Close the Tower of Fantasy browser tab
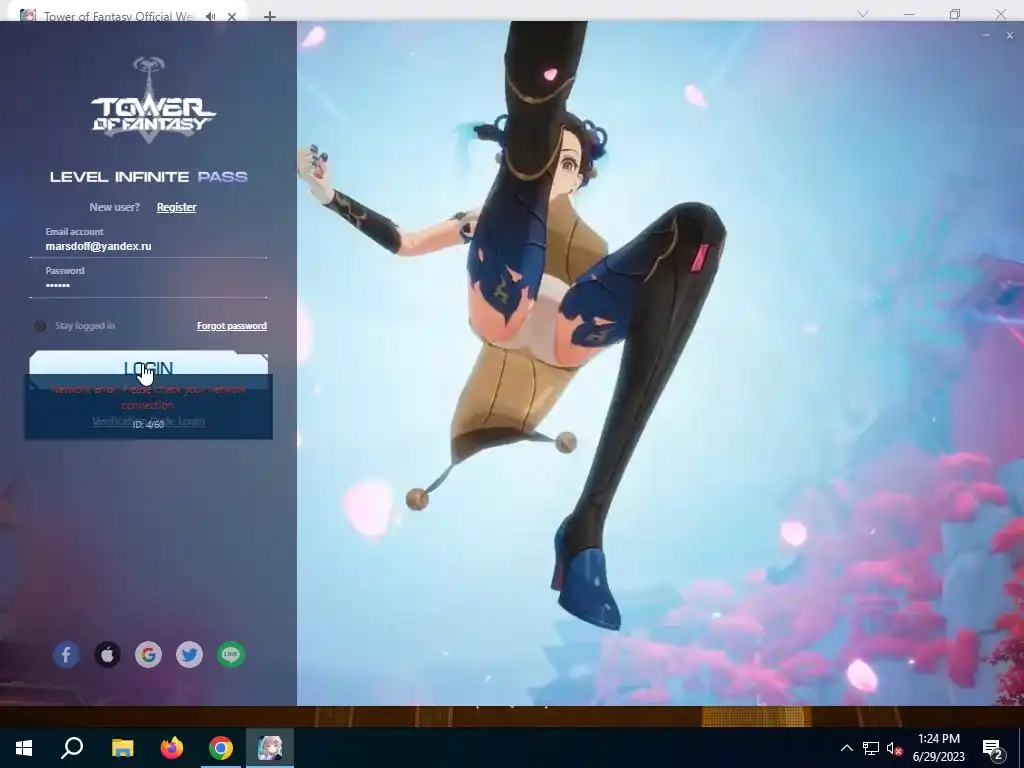 [x=232, y=16]
